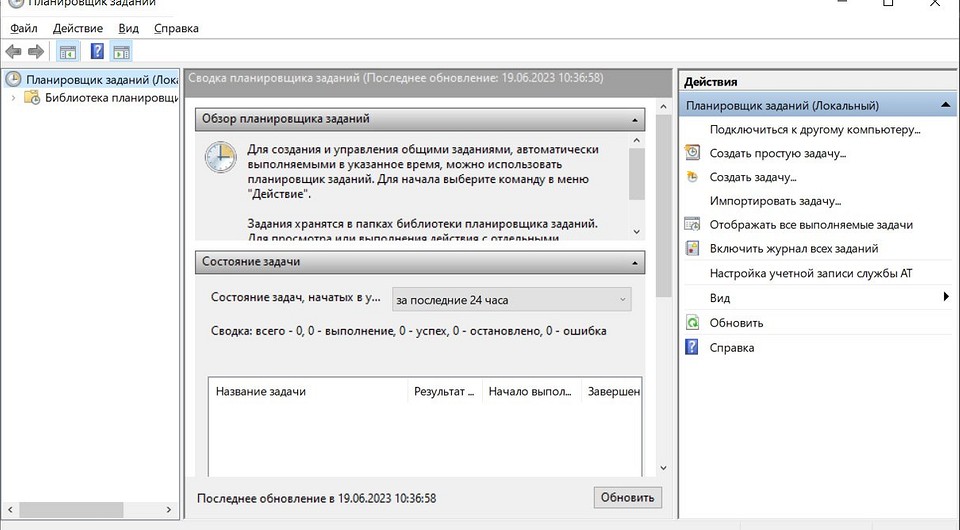Screen dimensions: 960x530
Task: Click the Создать простую задачу icon
Action: tap(692, 153)
